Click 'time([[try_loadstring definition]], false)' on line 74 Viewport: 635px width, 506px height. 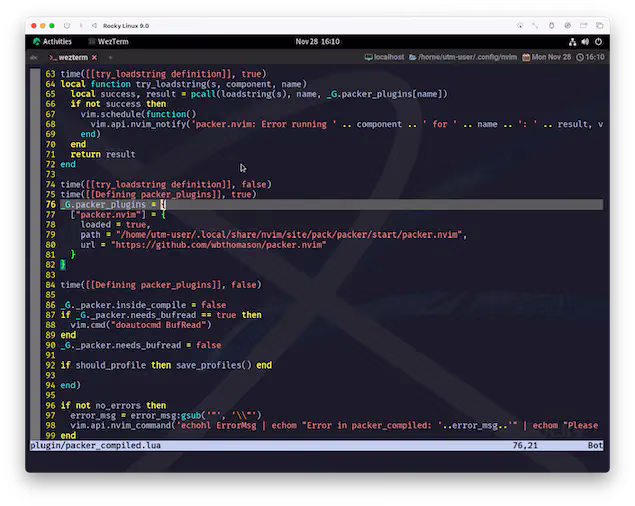pyautogui.click(x=166, y=184)
